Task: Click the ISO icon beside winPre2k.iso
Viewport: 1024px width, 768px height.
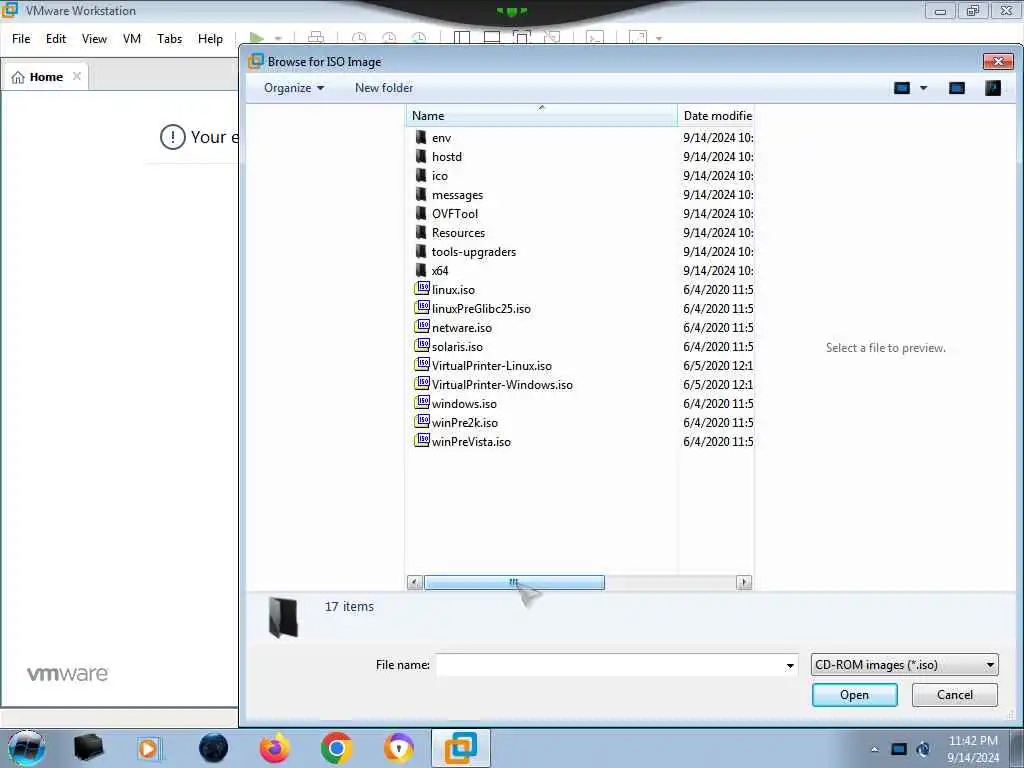Action: pos(422,421)
